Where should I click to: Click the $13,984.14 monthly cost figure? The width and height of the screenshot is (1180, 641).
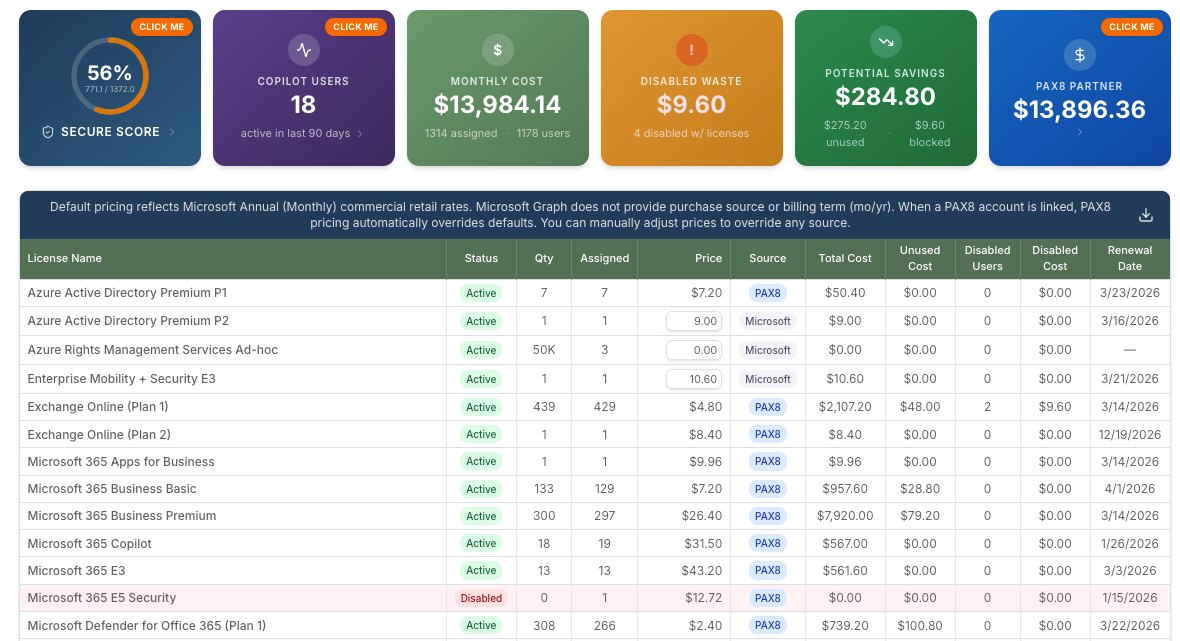click(497, 105)
